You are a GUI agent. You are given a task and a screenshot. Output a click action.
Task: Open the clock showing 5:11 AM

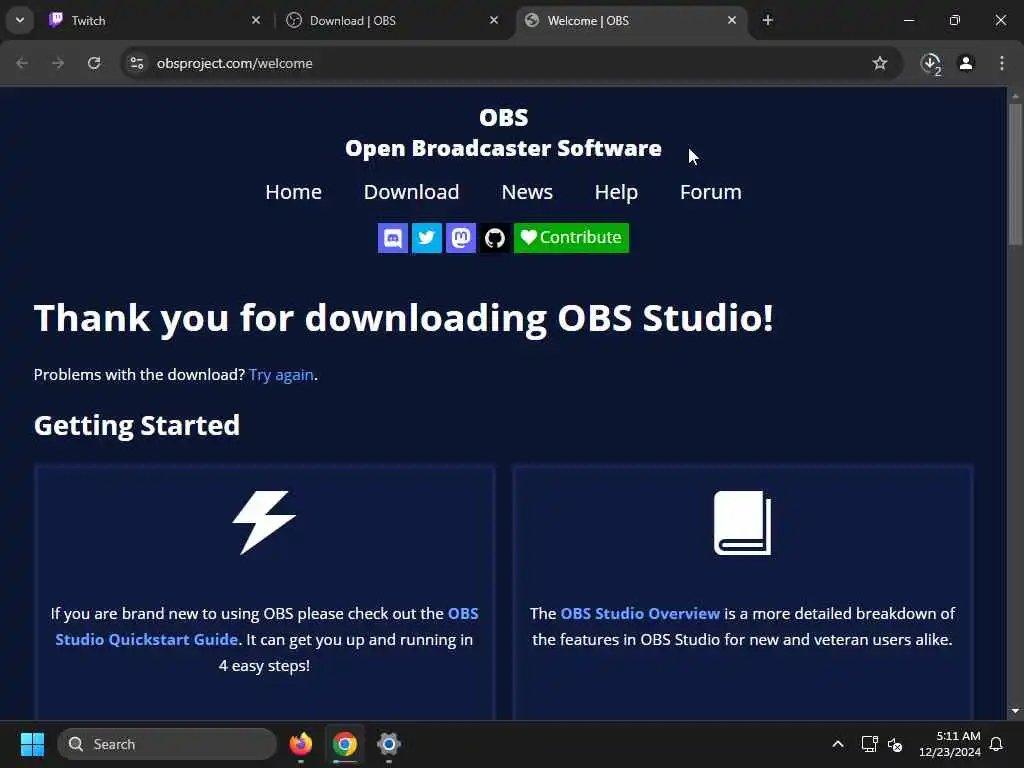950,744
